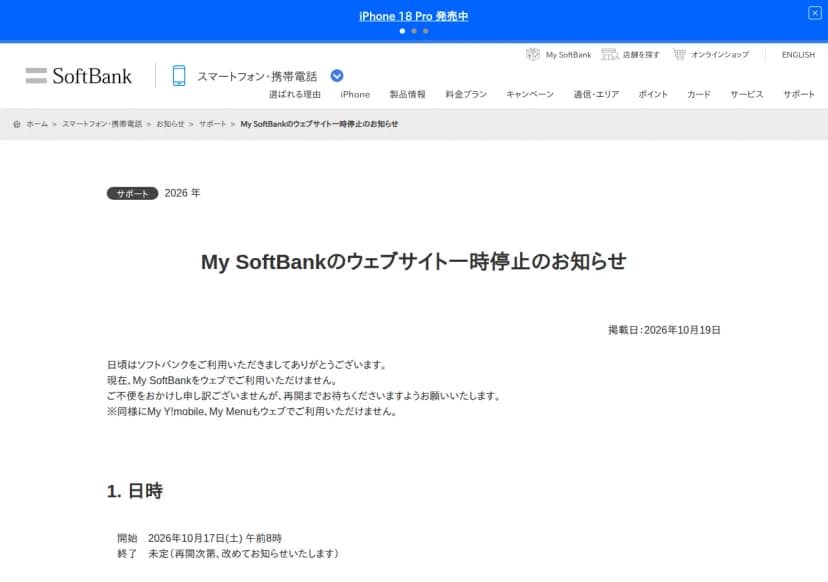Open サポート navigation menu item
828x582 pixels.
pos(798,95)
